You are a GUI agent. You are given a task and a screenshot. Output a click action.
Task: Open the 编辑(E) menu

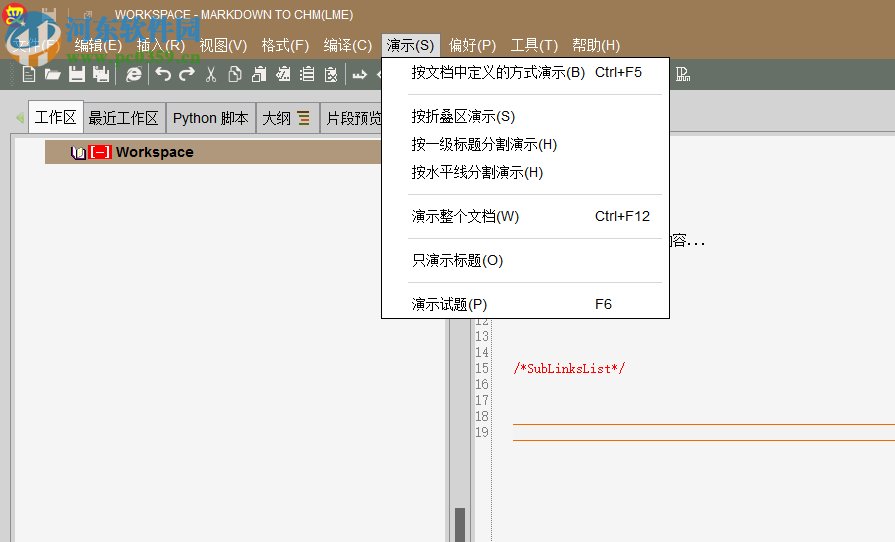point(98,45)
